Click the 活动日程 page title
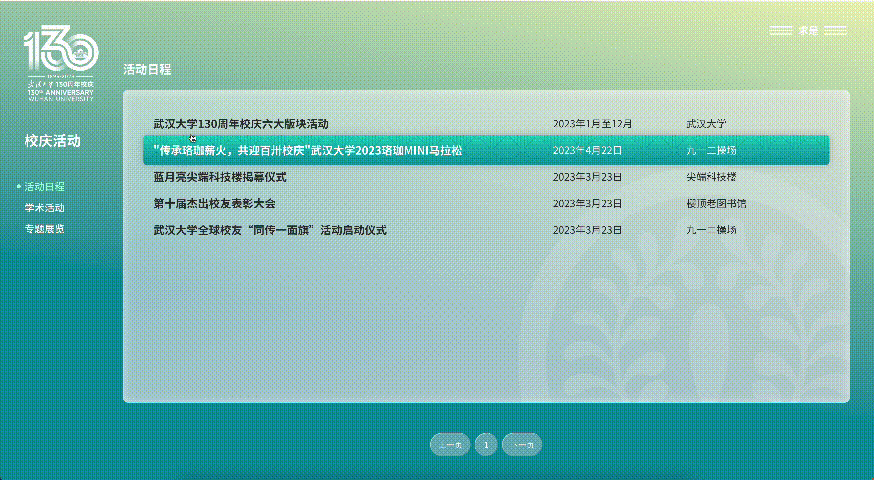 coord(147,70)
